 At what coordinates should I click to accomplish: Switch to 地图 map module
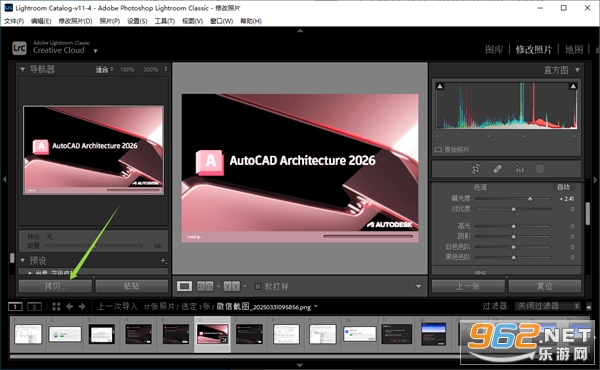click(574, 49)
